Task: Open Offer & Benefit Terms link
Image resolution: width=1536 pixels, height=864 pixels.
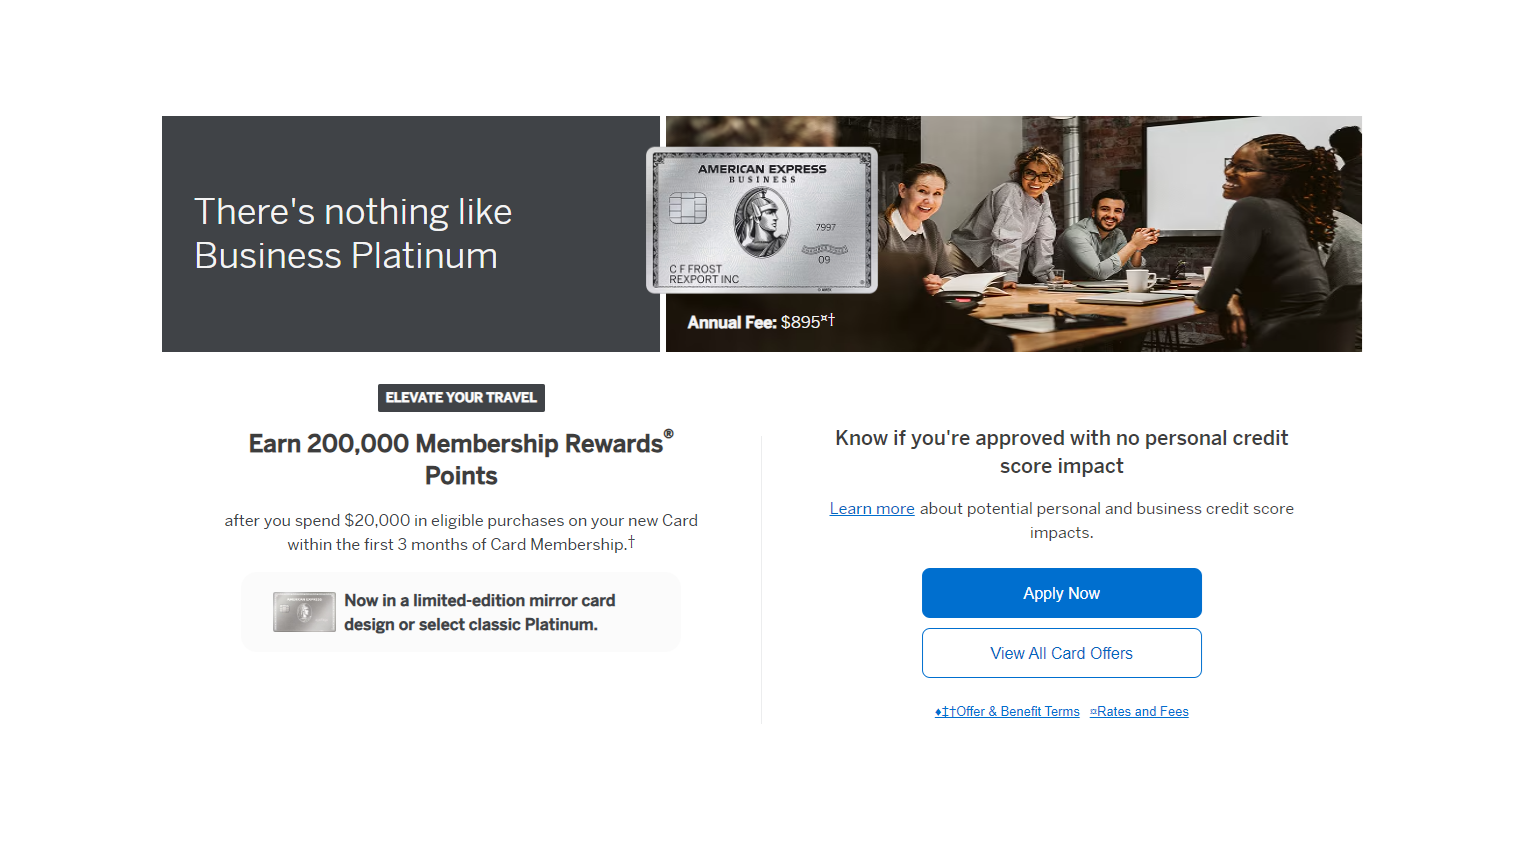Action: 1008,712
